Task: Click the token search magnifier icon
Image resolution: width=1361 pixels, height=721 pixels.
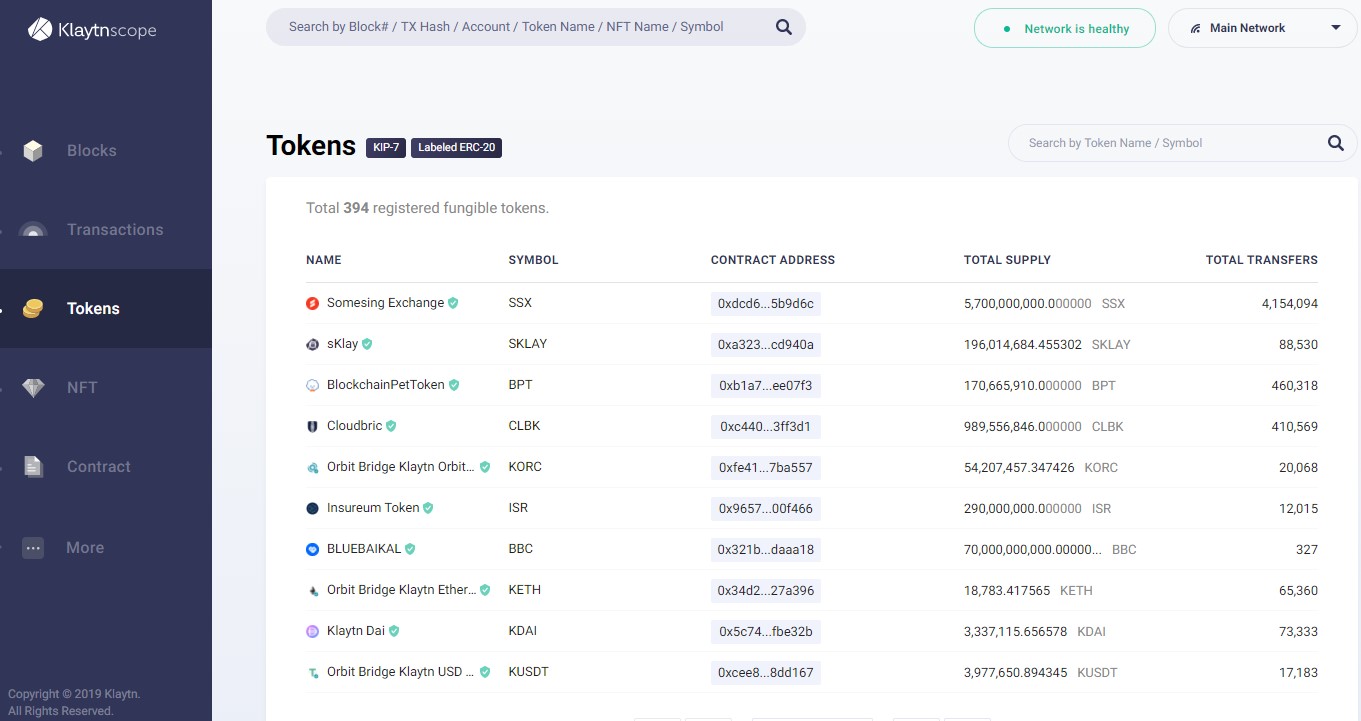Action: [x=1336, y=143]
